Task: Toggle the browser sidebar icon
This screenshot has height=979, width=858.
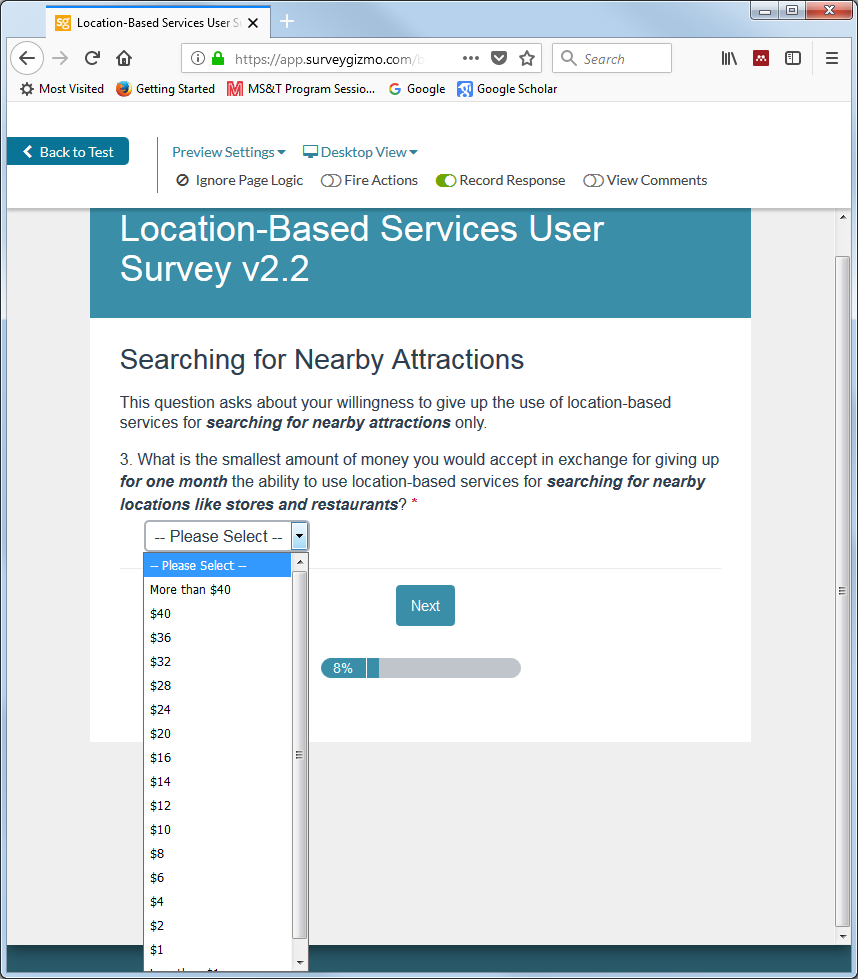Action: 793,59
